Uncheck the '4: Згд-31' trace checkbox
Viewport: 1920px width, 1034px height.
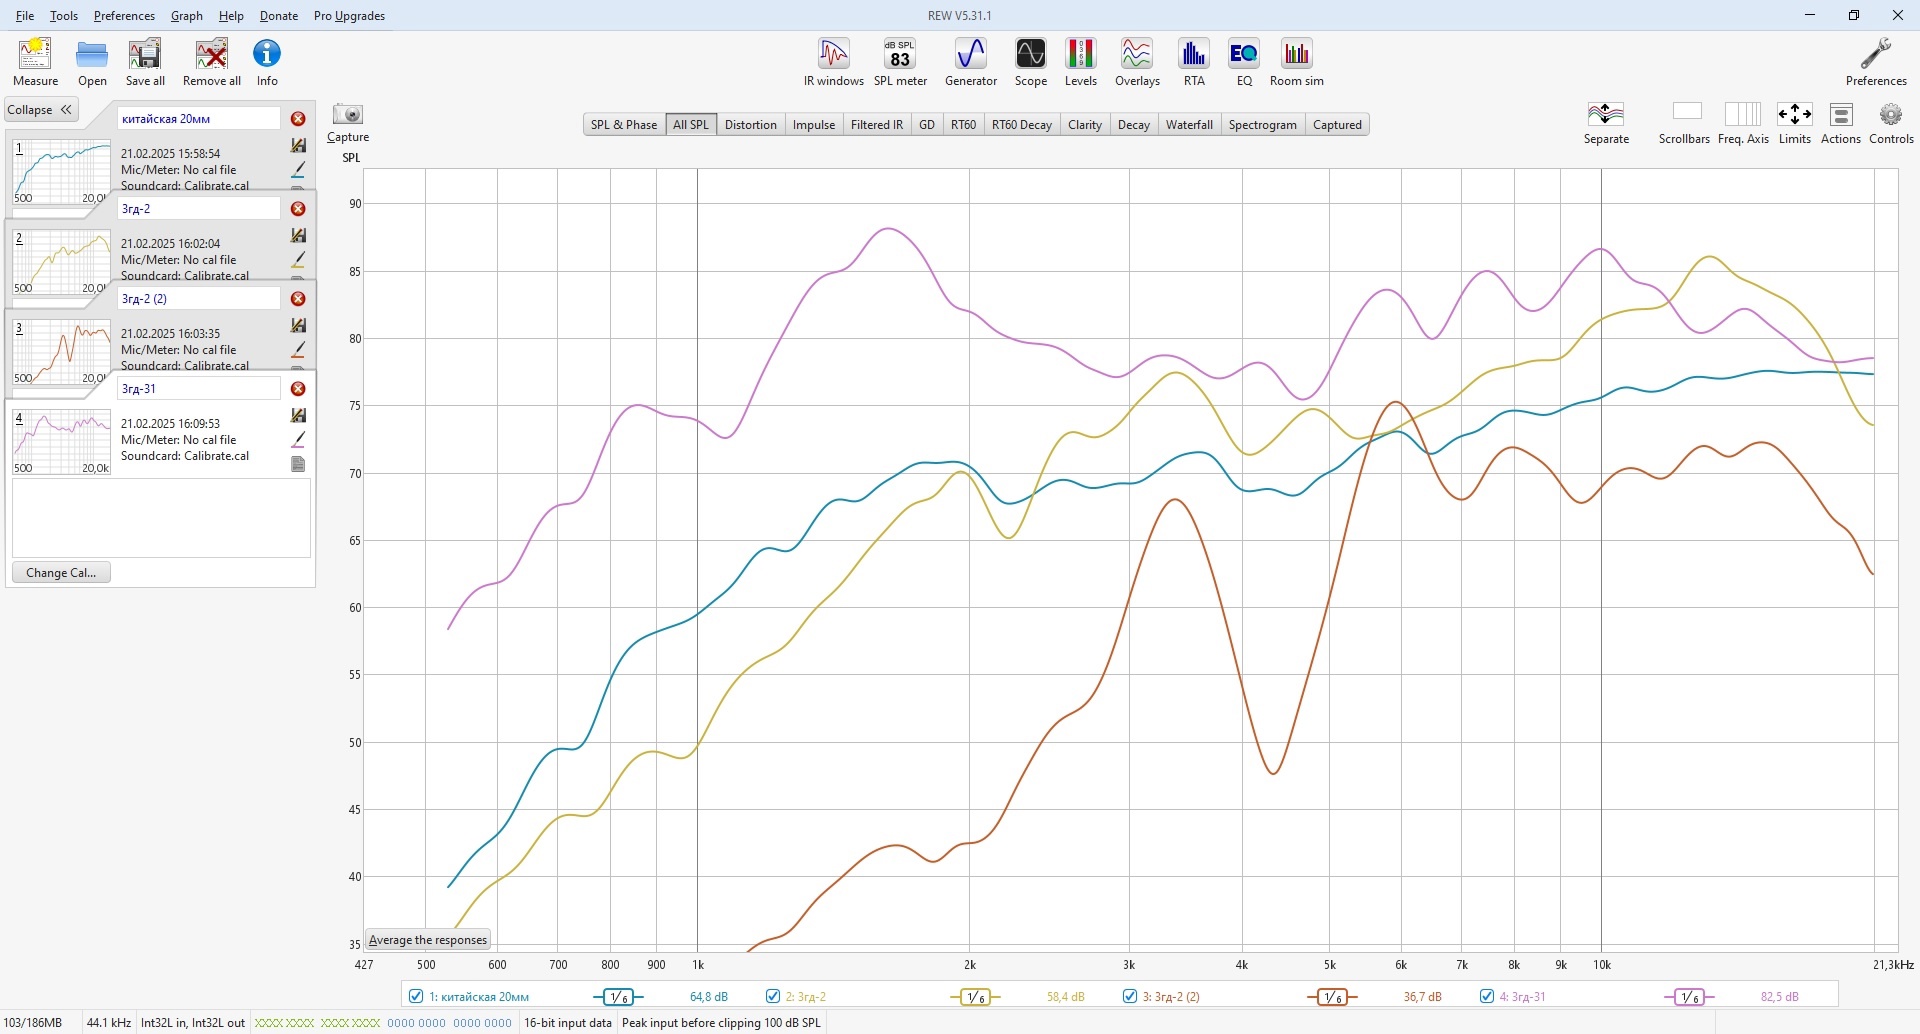click(1487, 996)
